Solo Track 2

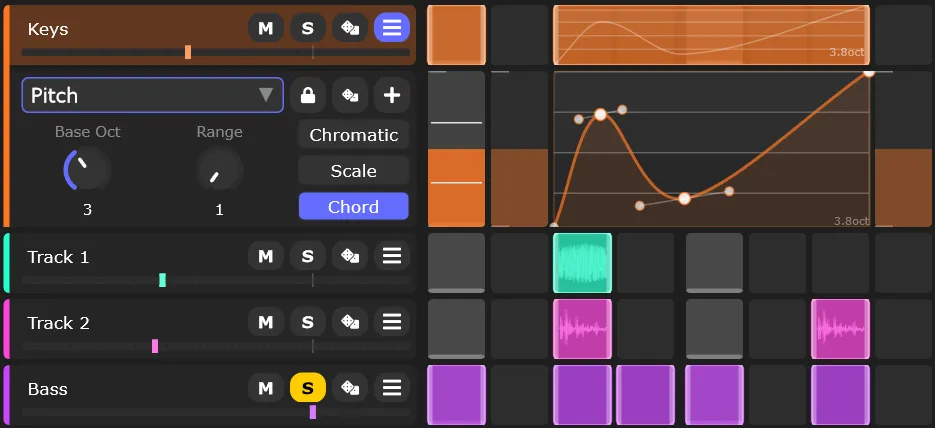pos(308,322)
